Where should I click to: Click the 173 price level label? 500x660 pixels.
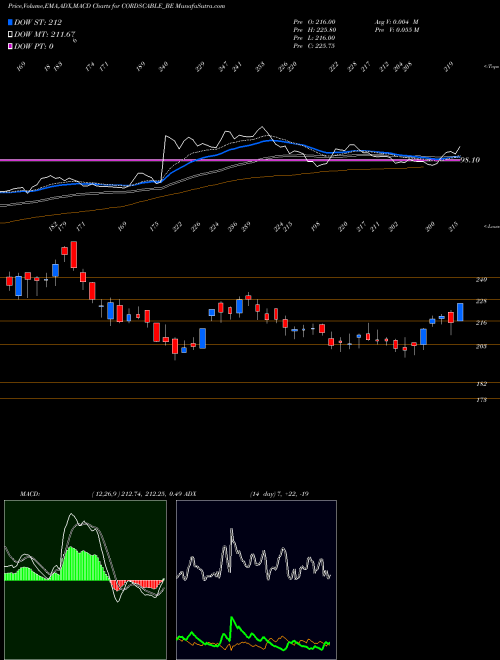pyautogui.click(x=481, y=400)
